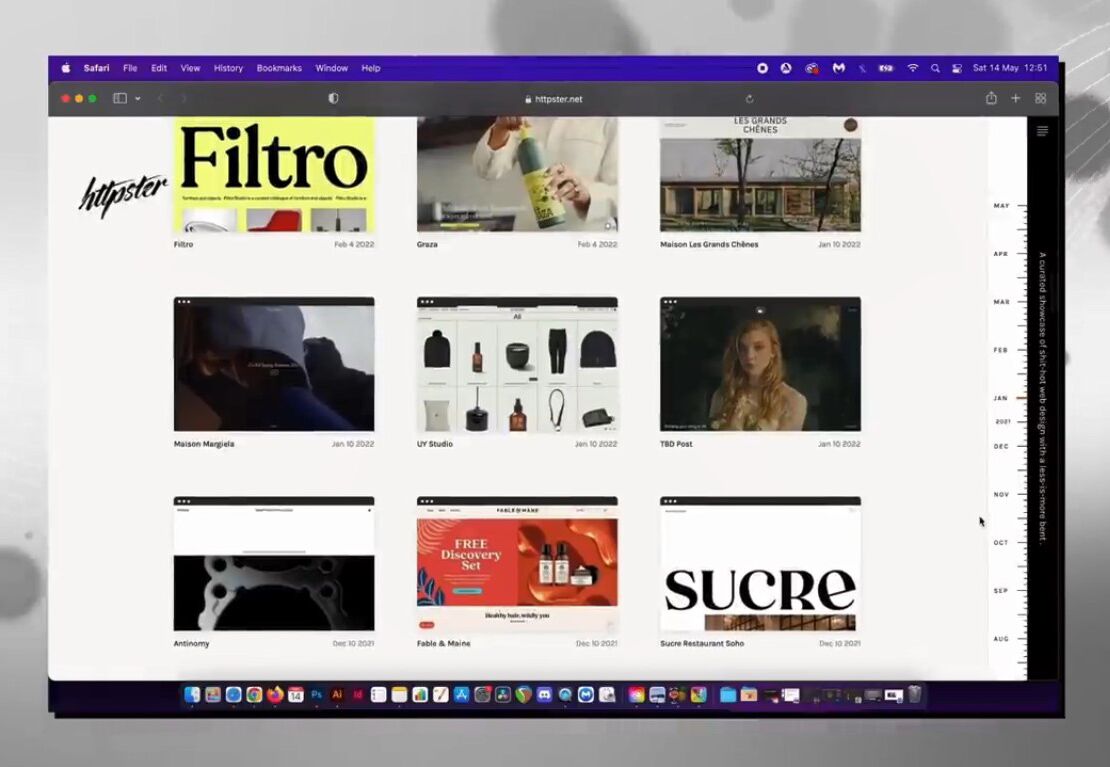Expand the sidebar dropdown chevron
This screenshot has height=767, width=1110.
pos(138,99)
